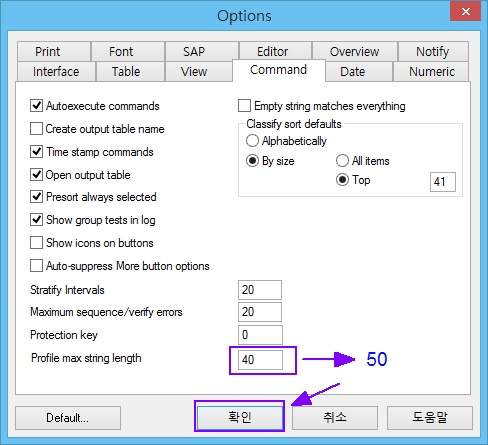Check Empty string matches everything
Screen dimensions: 488x445
244,106
